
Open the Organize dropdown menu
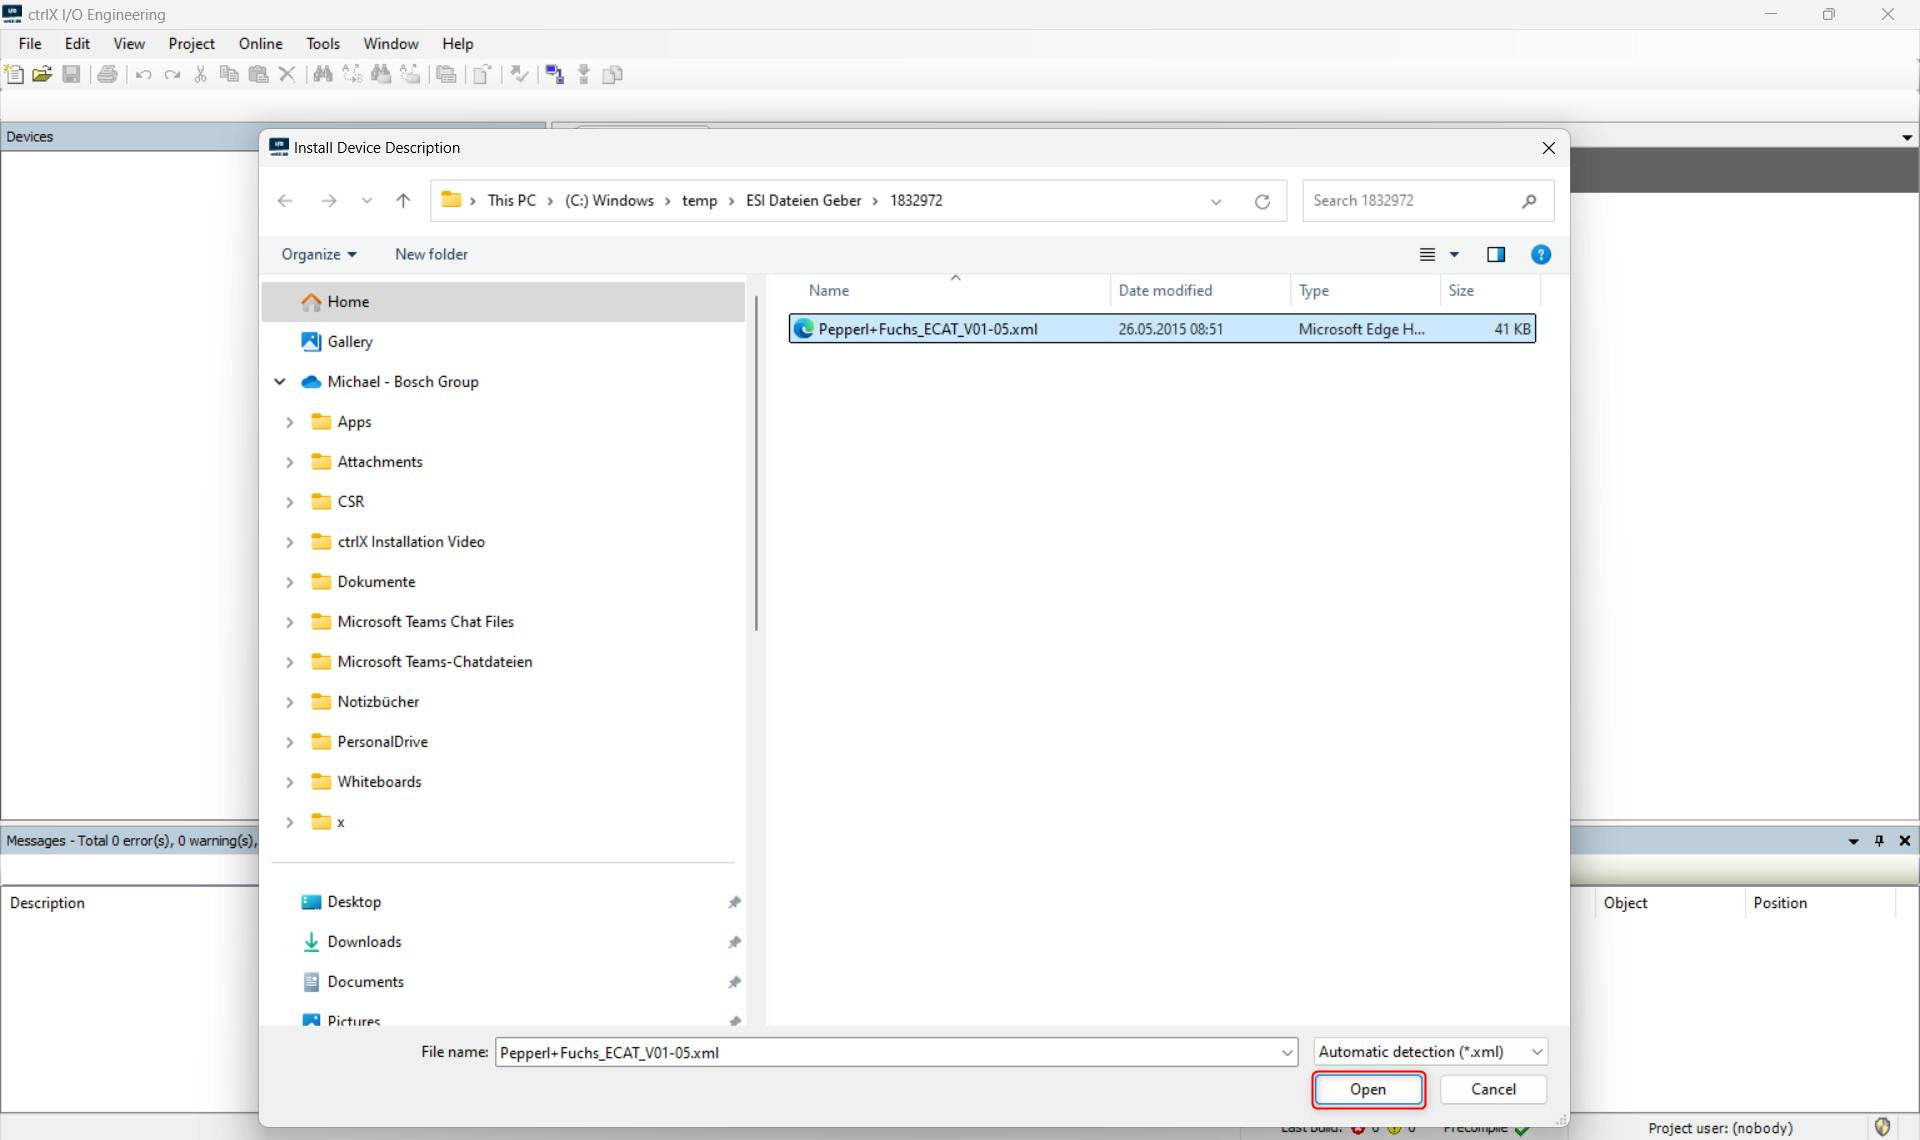tap(318, 255)
